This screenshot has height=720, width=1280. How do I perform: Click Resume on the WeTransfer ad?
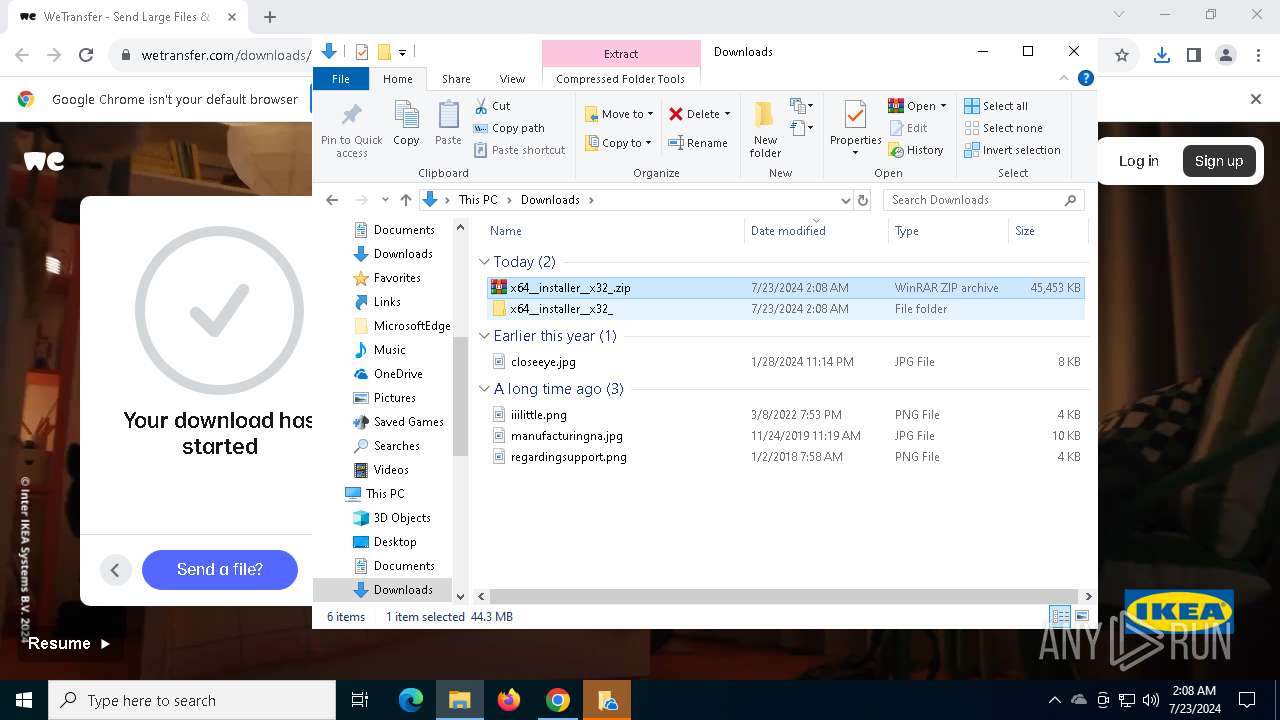69,643
